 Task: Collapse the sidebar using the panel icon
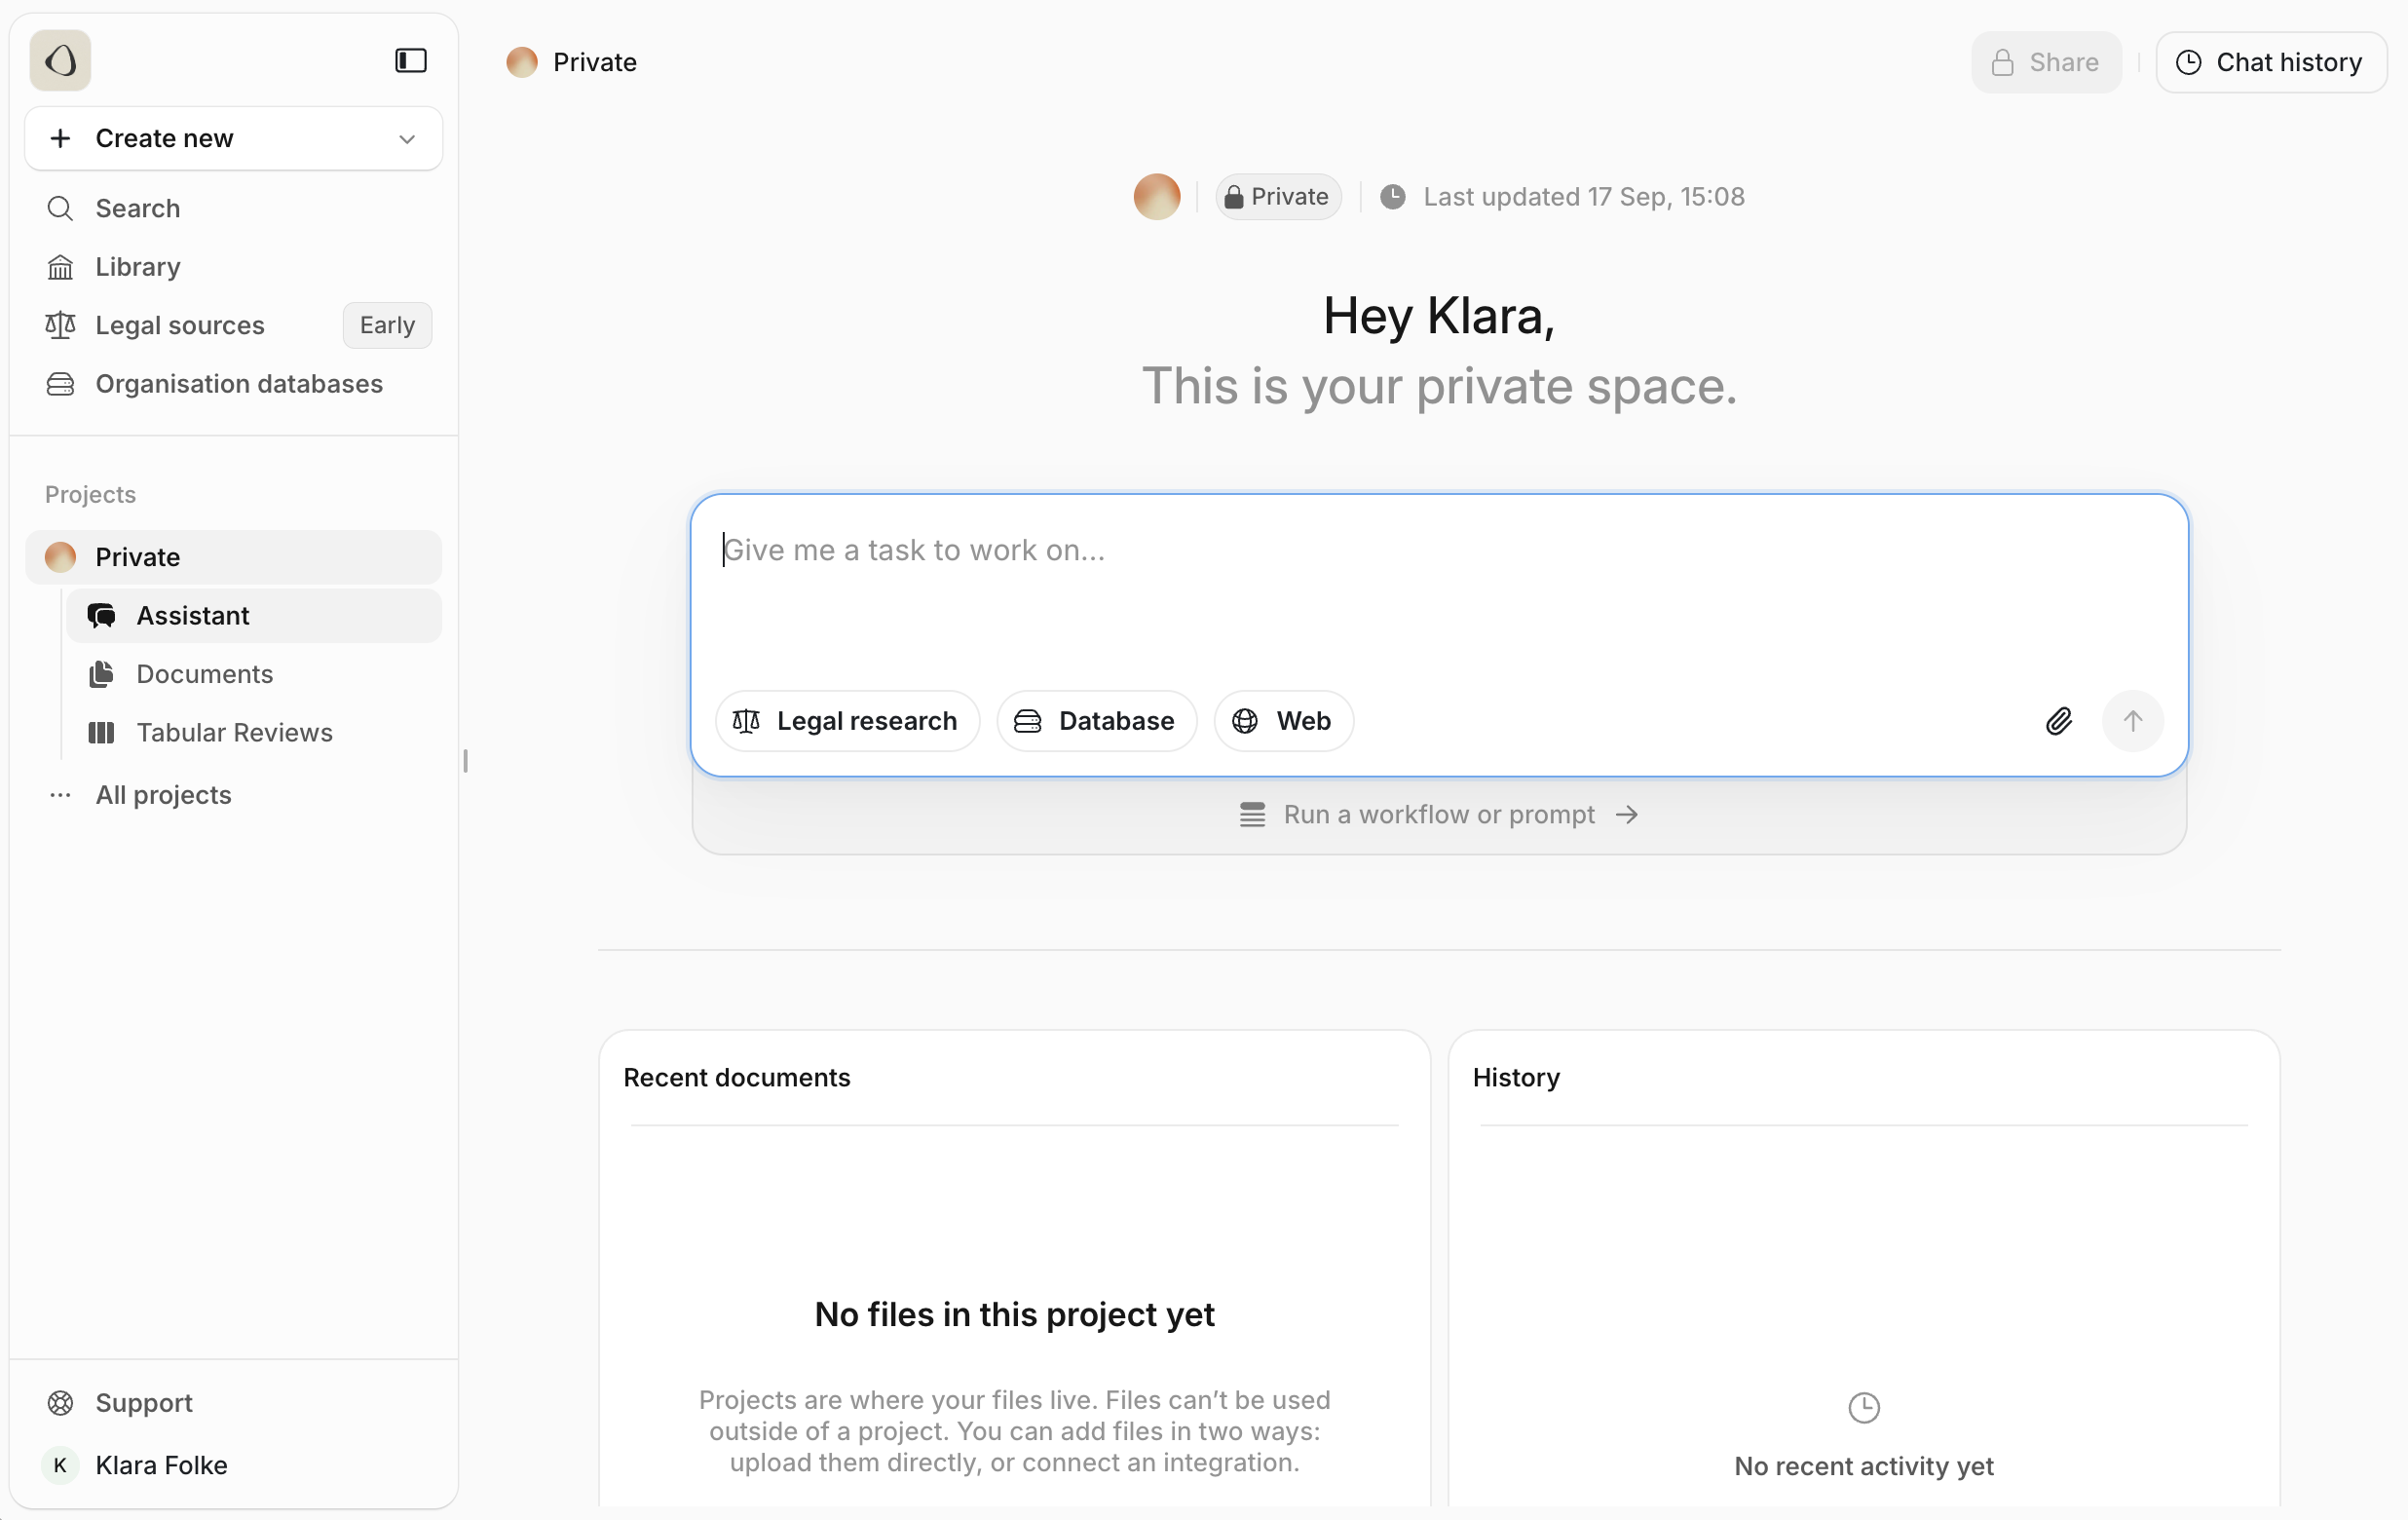[410, 61]
